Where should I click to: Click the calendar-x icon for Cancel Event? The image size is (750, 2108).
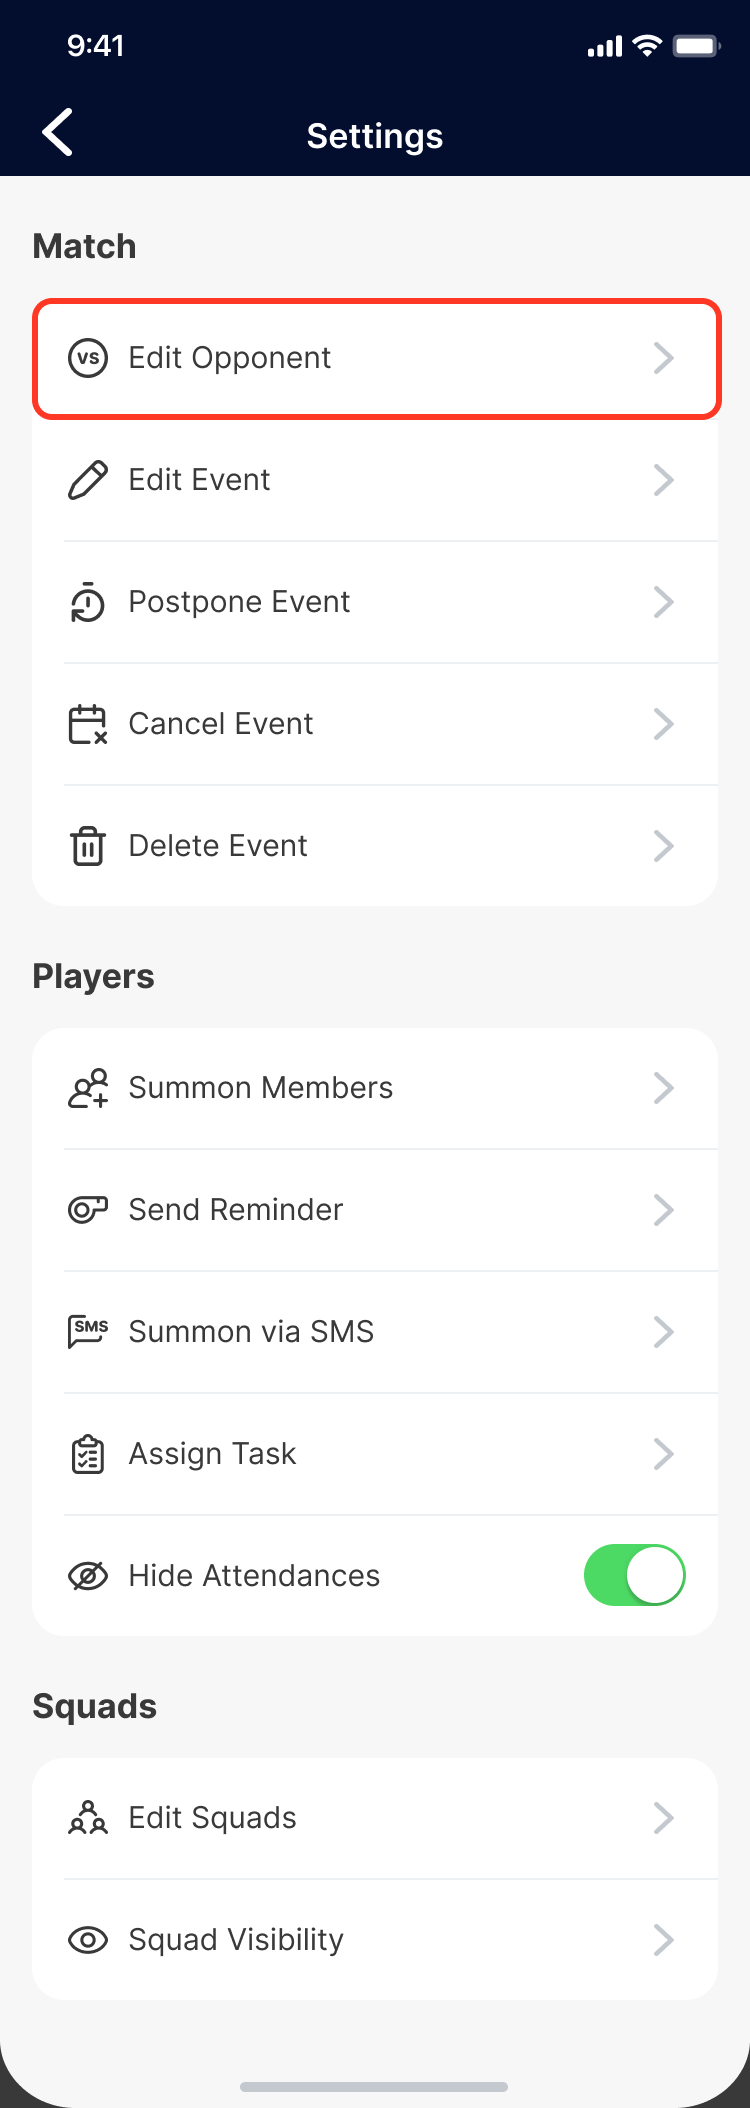[x=88, y=724]
